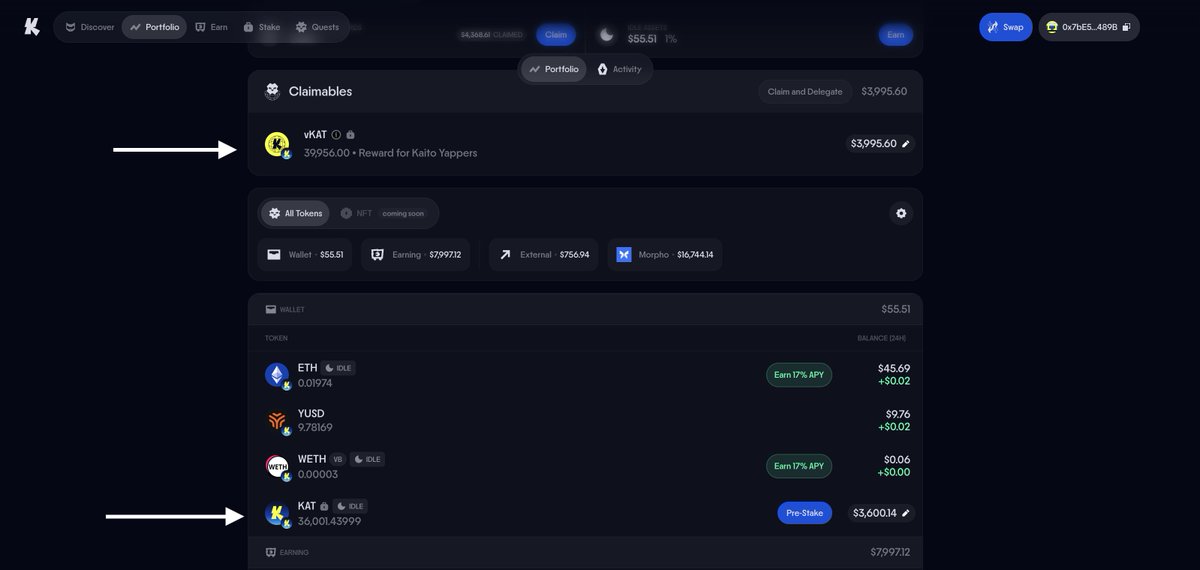Click the Katana logo in the header
The height and width of the screenshot is (570, 1200).
[32, 27]
